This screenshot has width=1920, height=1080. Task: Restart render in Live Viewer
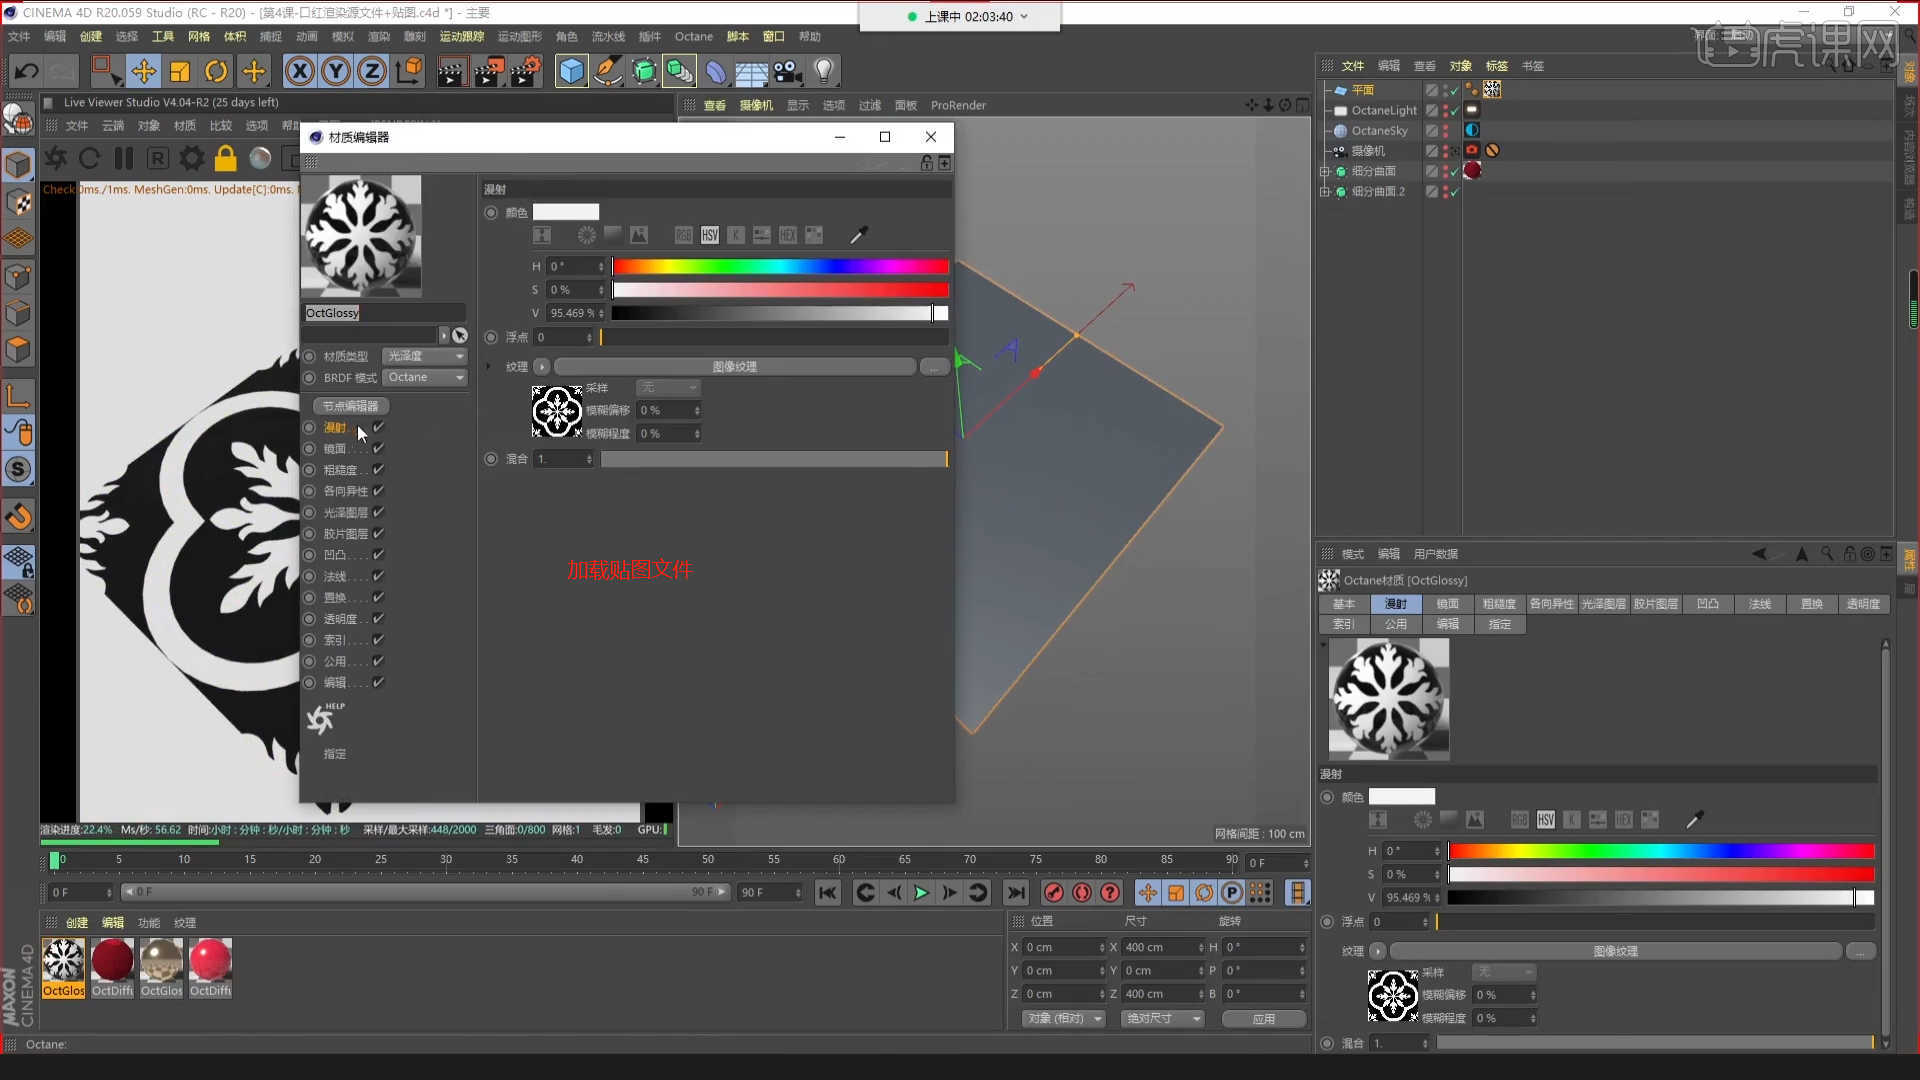[x=89, y=158]
